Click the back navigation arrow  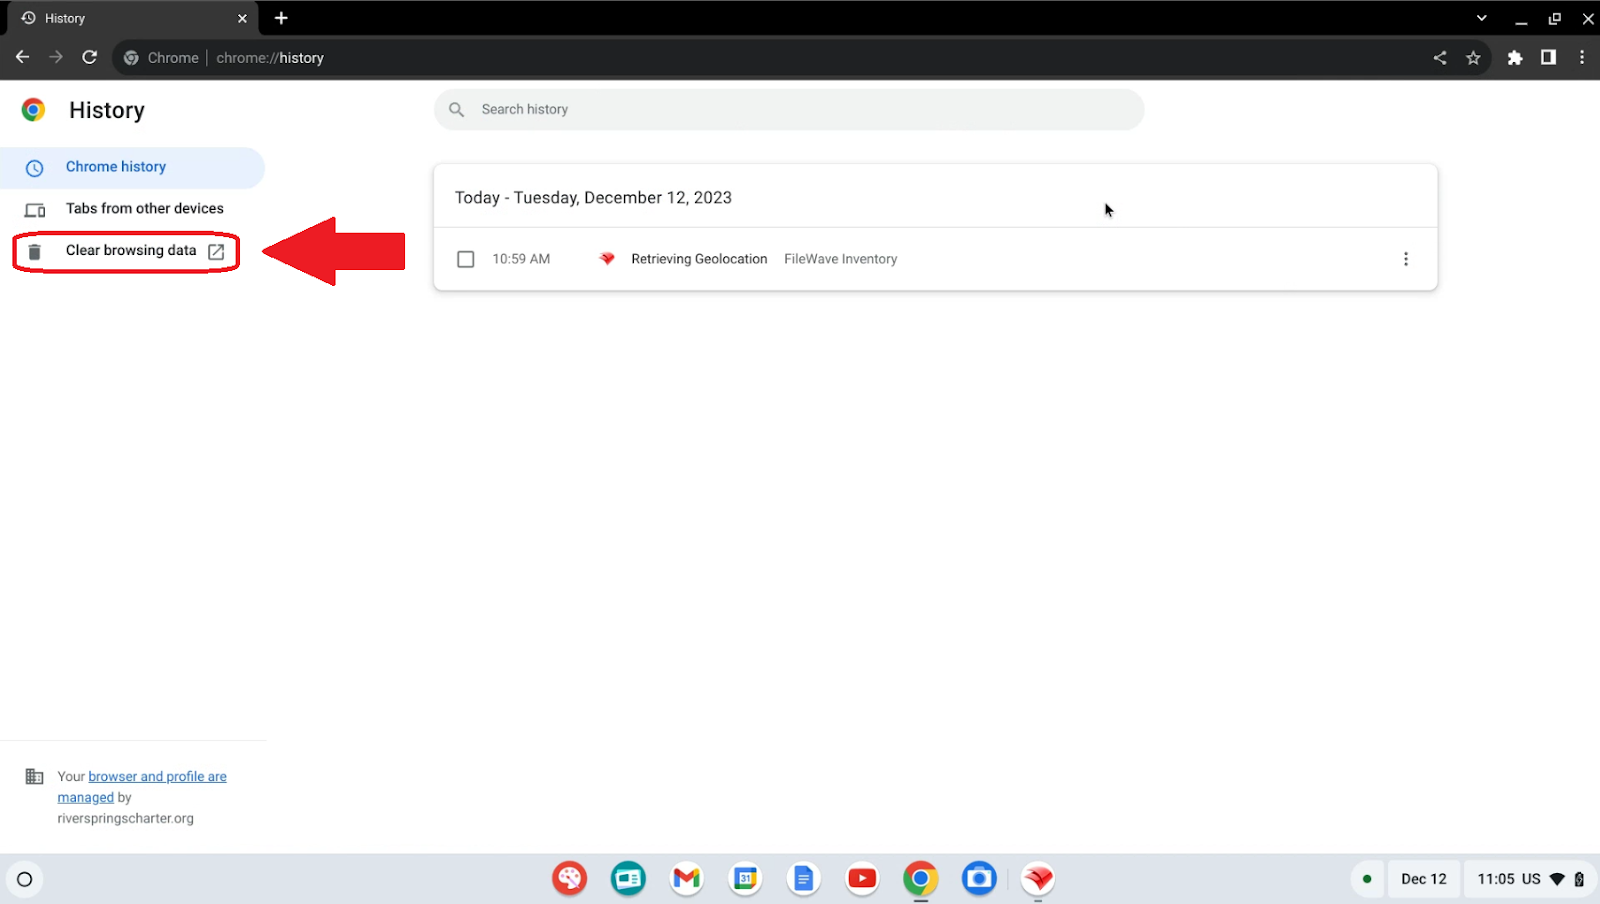(22, 57)
